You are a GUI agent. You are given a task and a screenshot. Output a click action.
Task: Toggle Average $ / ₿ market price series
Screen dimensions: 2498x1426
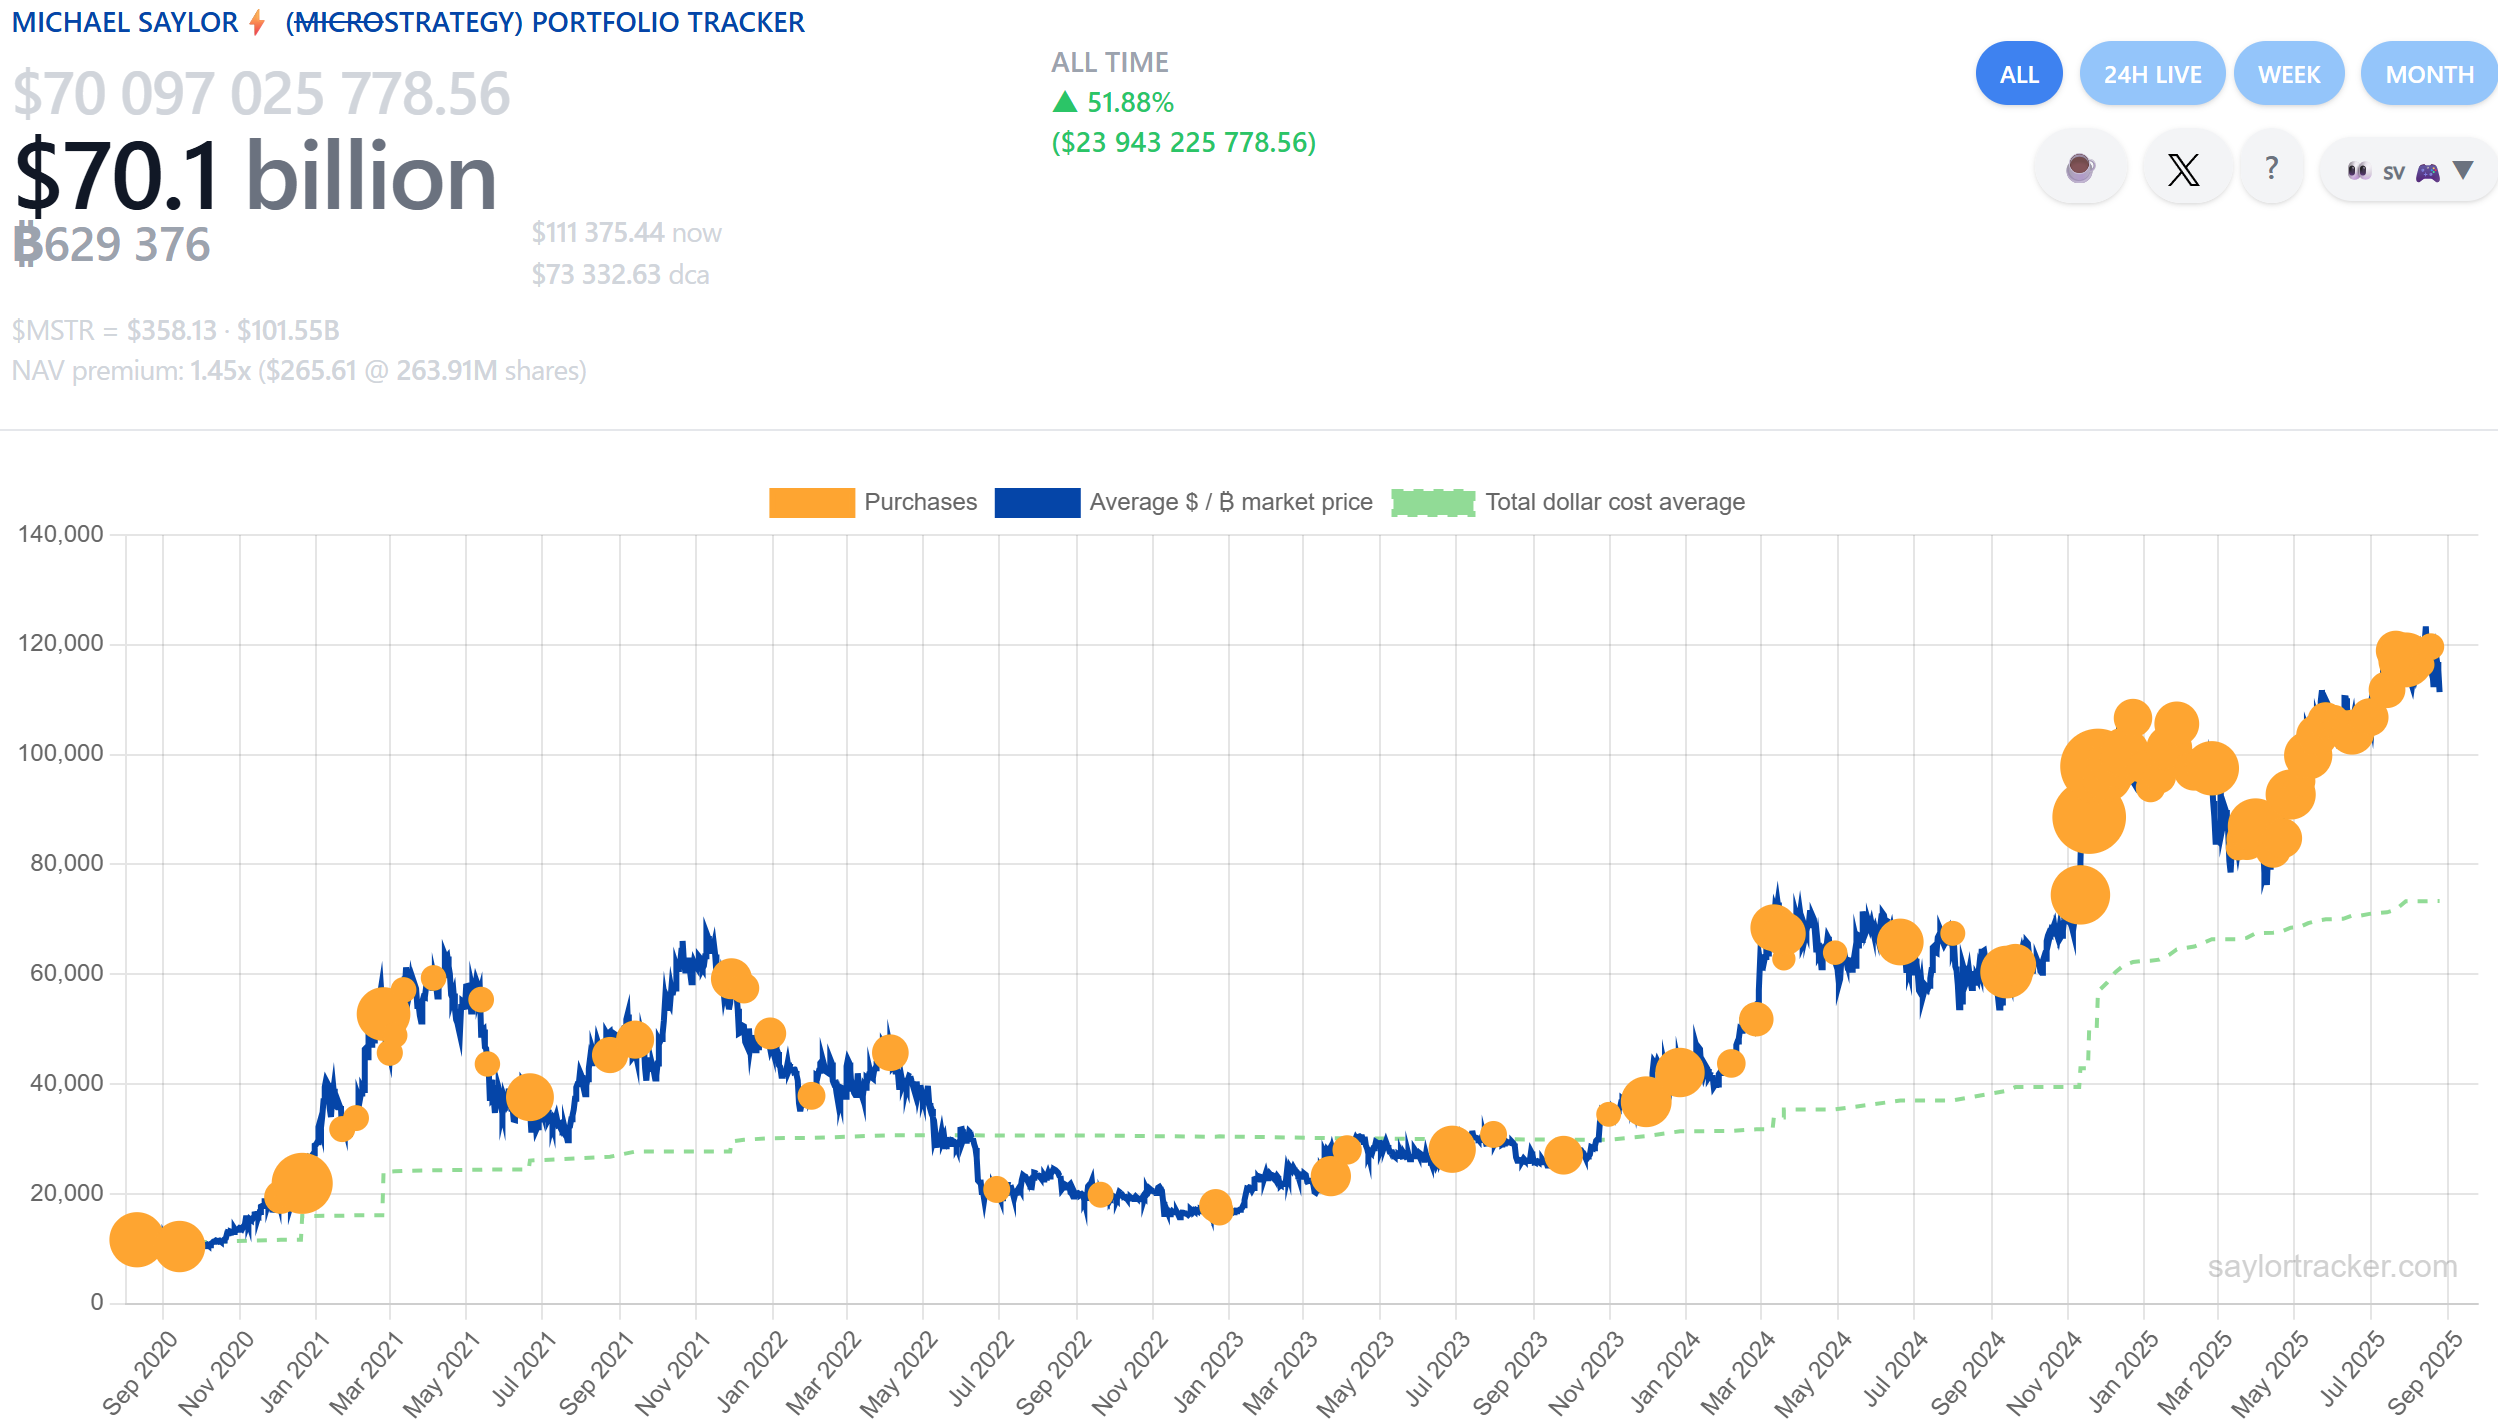[1184, 502]
